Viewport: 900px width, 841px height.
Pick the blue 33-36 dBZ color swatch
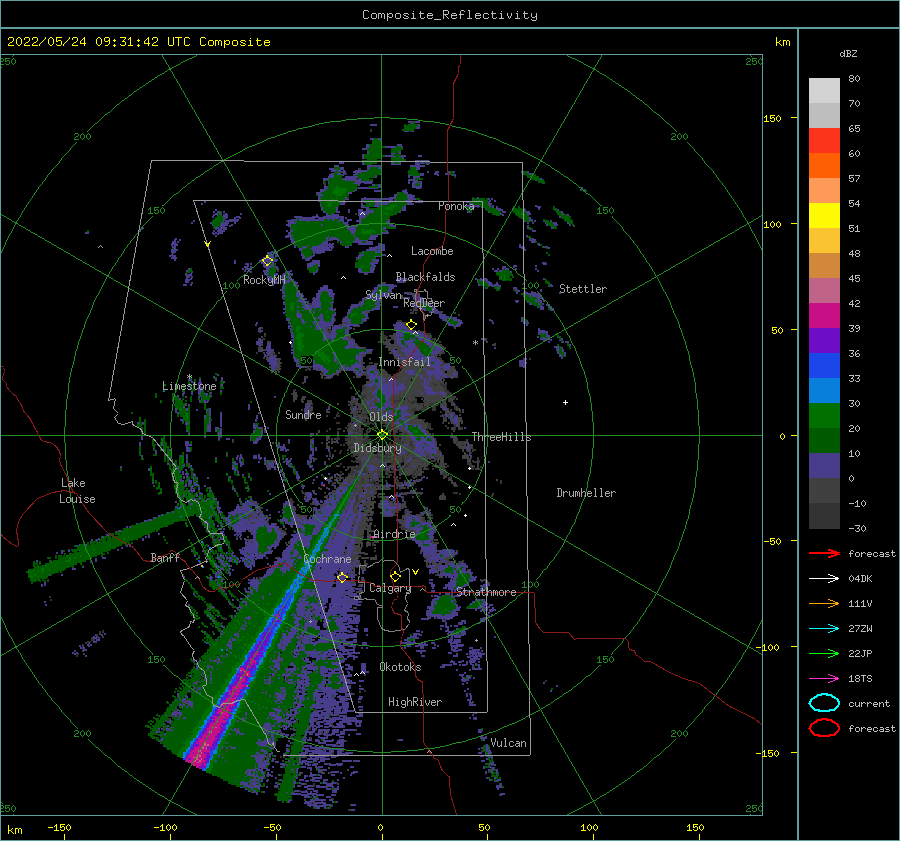[x=824, y=365]
